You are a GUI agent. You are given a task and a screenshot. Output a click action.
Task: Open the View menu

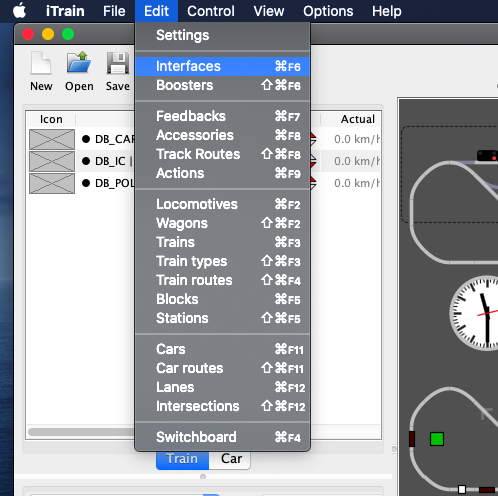point(269,11)
